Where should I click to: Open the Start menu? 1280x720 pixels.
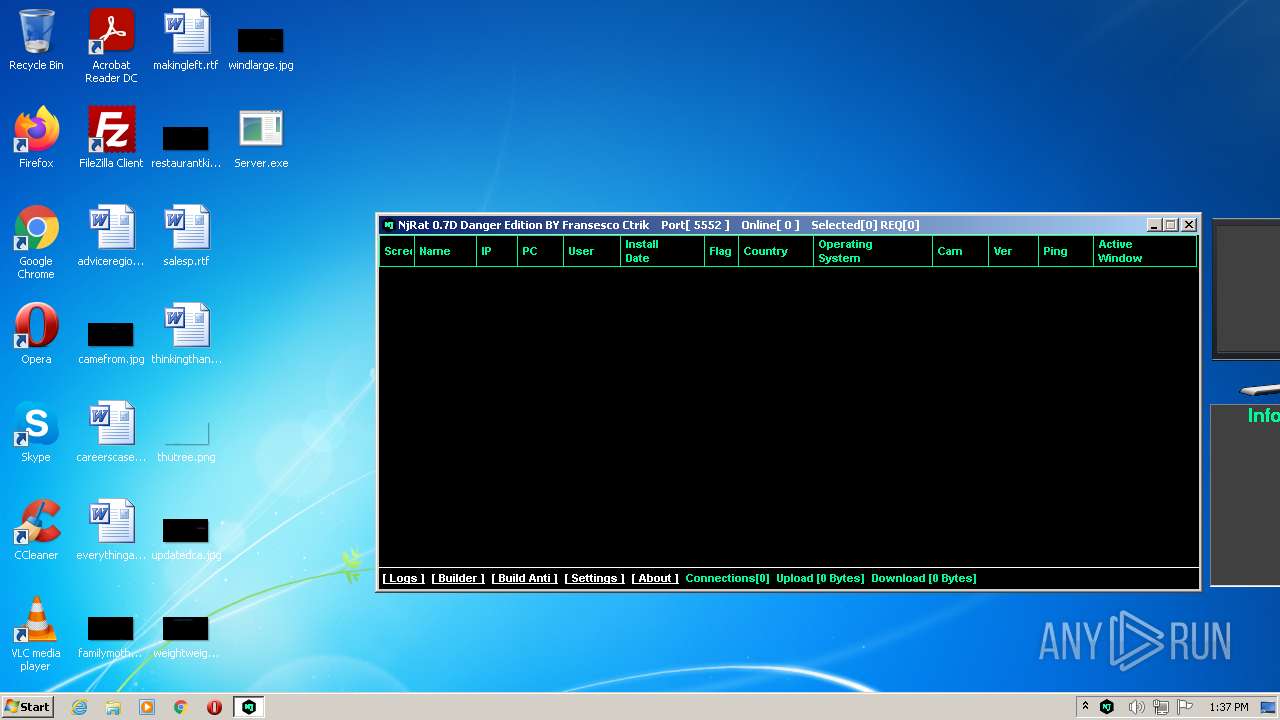coord(28,707)
